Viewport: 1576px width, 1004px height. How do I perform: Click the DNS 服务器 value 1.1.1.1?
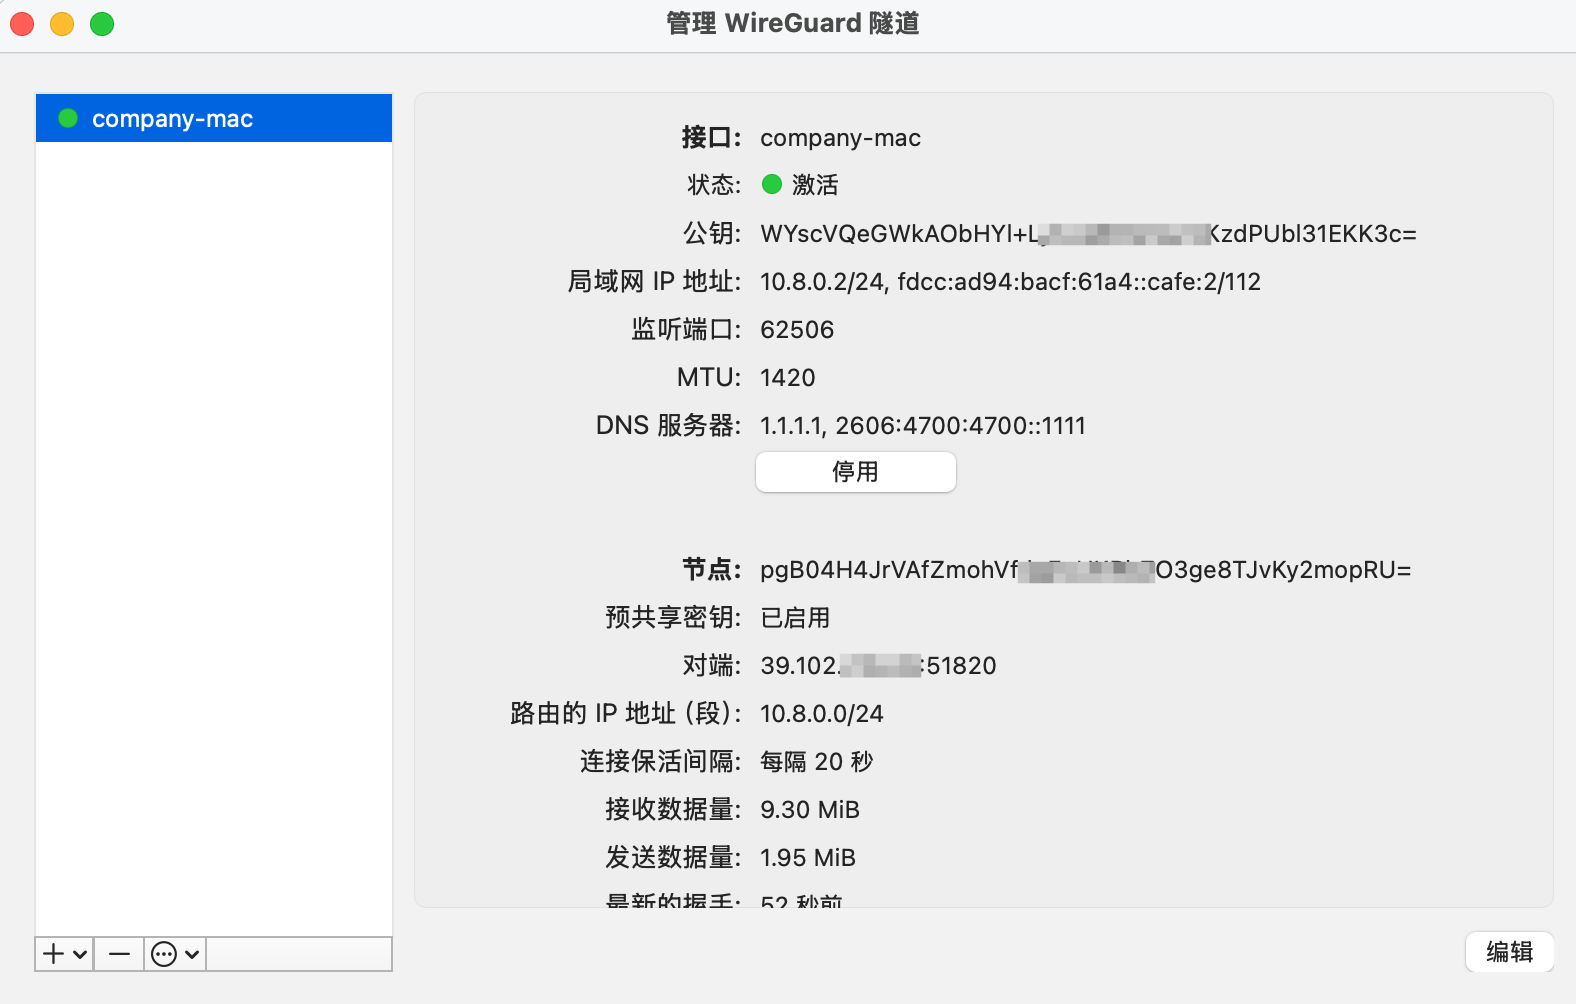click(791, 426)
